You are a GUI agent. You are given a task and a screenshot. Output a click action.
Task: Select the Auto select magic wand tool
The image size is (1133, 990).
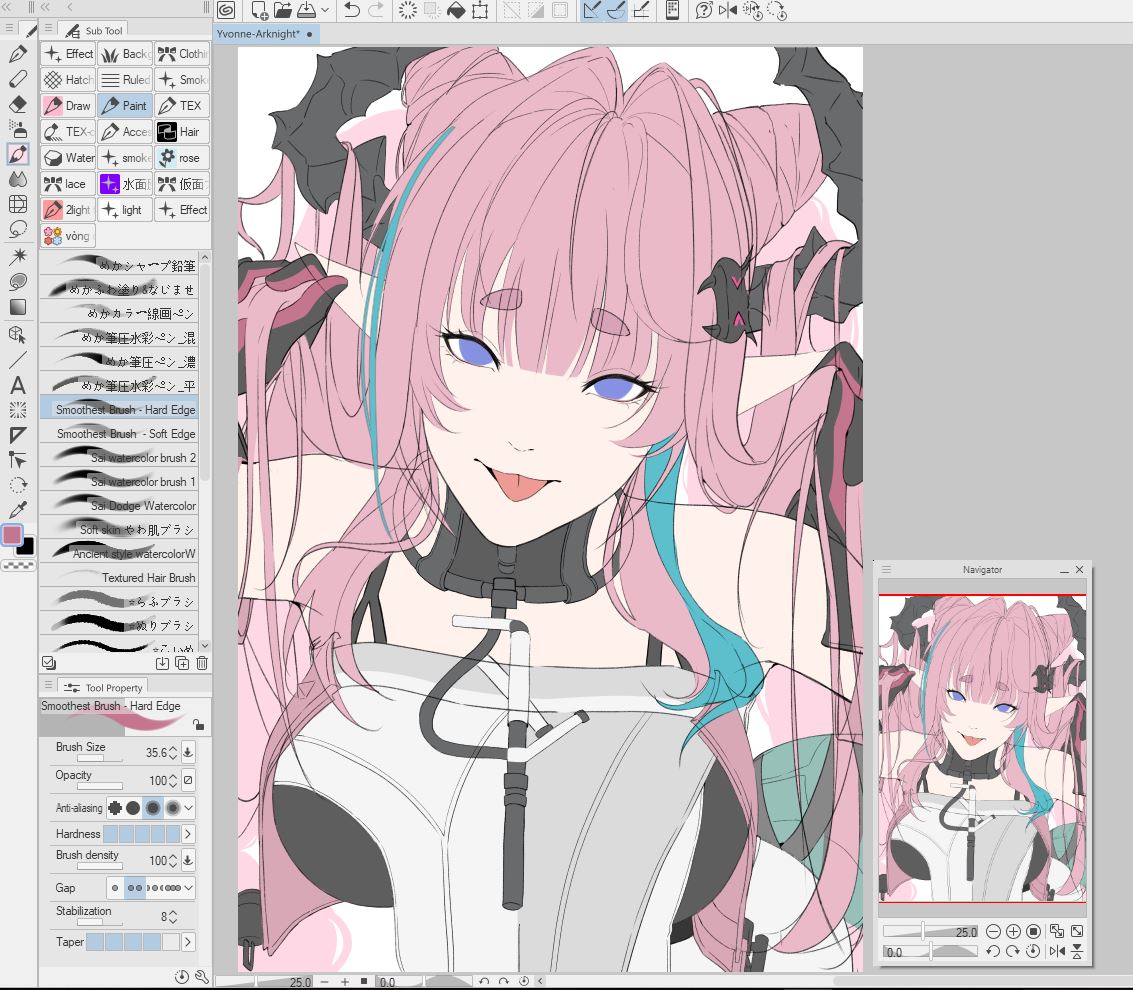pos(17,255)
